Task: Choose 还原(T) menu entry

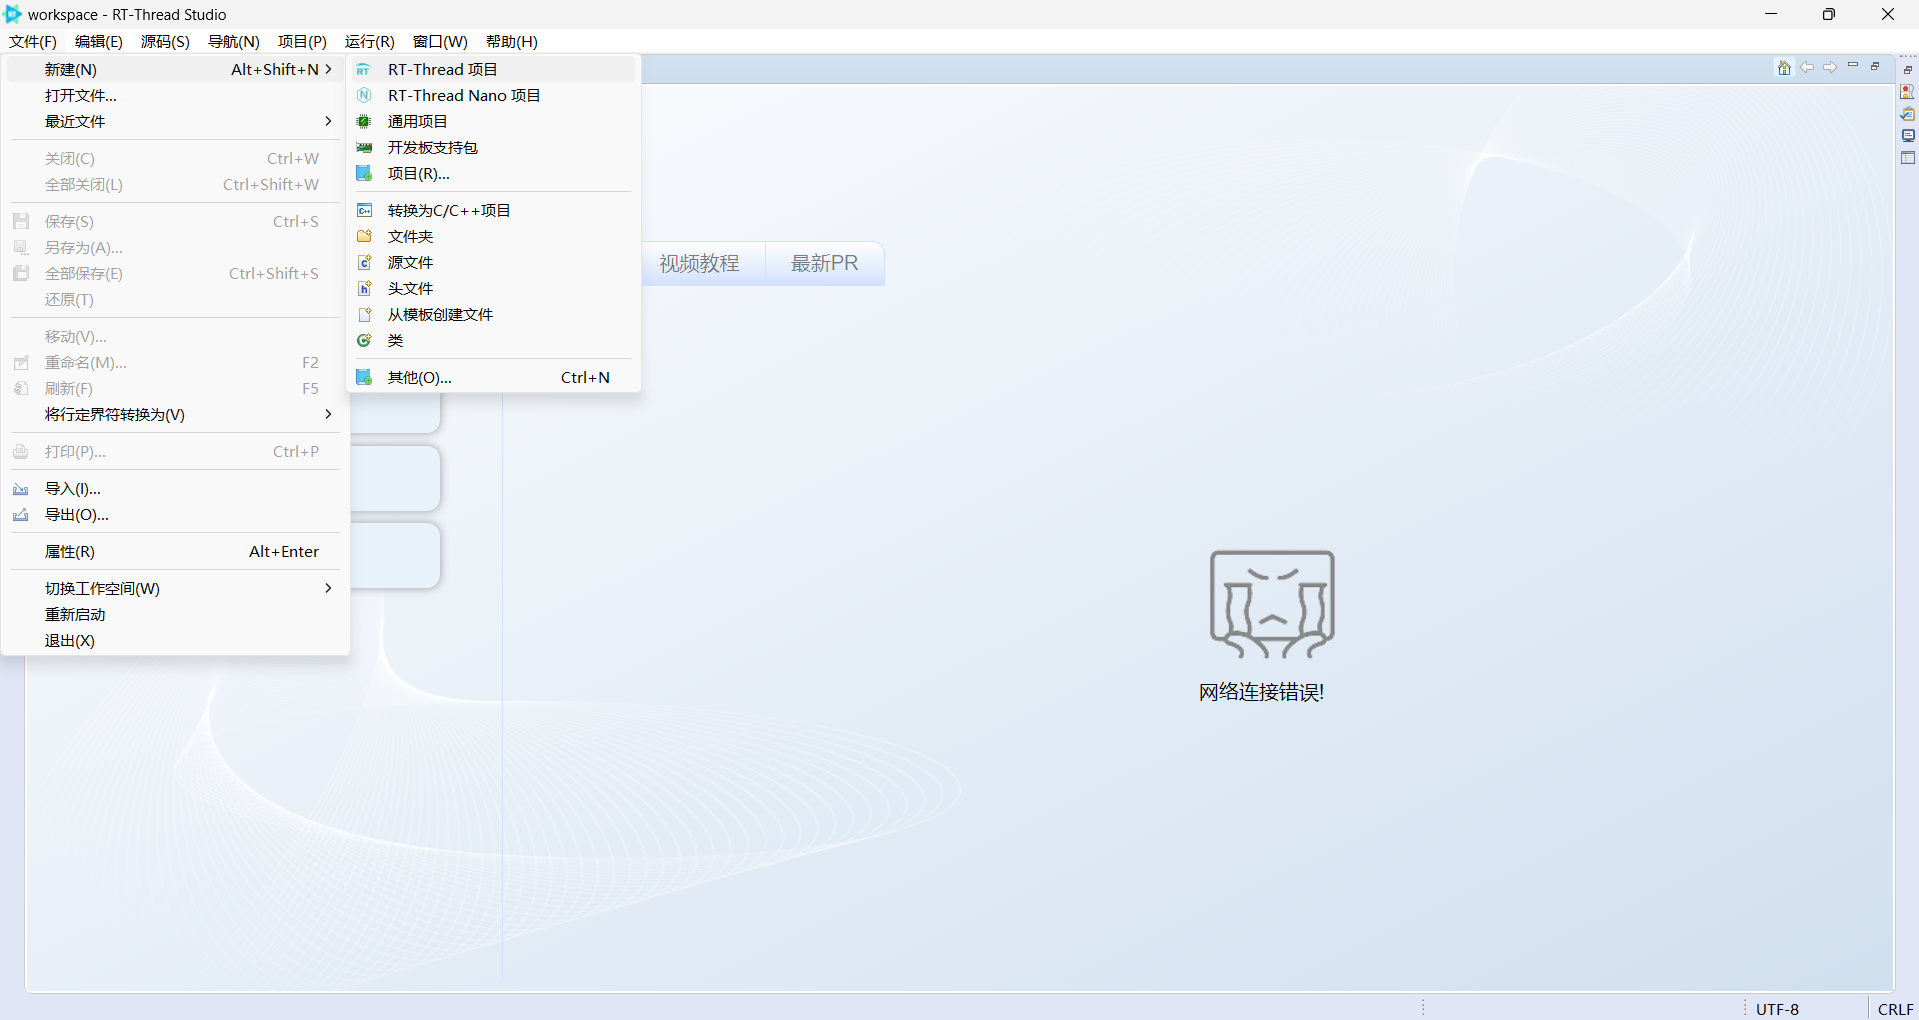Action: pos(176,299)
